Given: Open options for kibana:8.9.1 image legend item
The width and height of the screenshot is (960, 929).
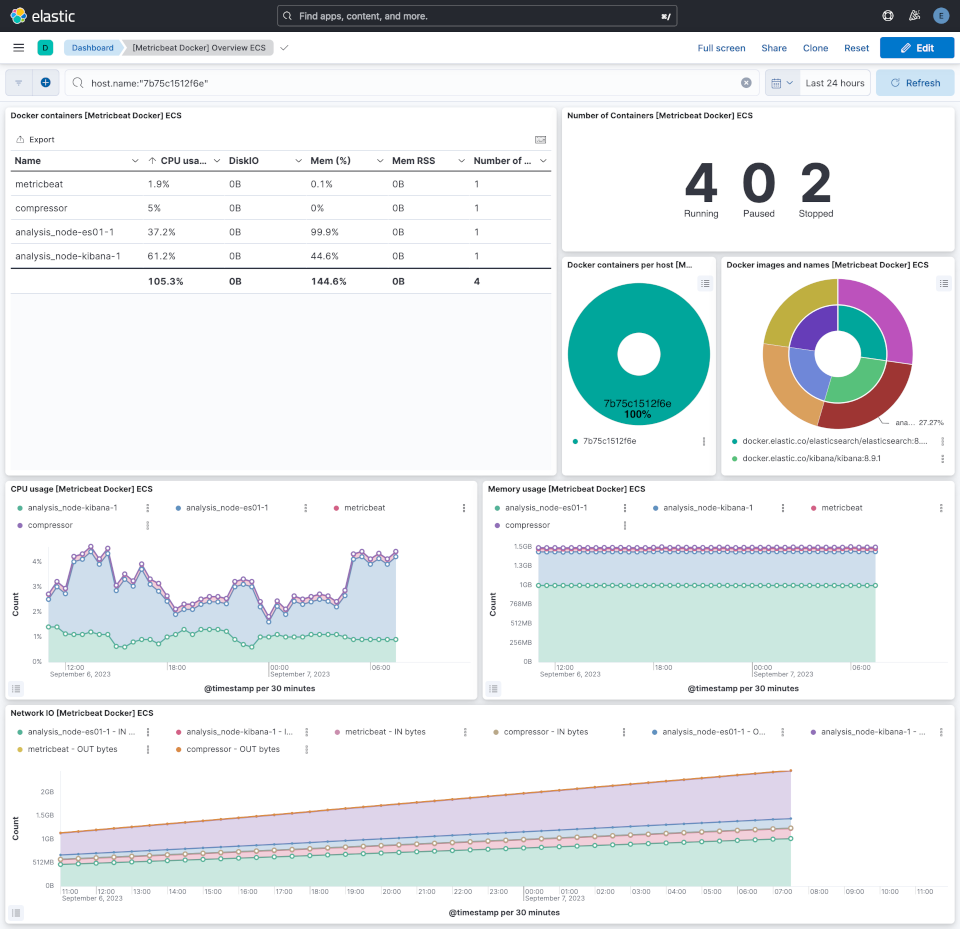Looking at the screenshot, I should (x=942, y=459).
